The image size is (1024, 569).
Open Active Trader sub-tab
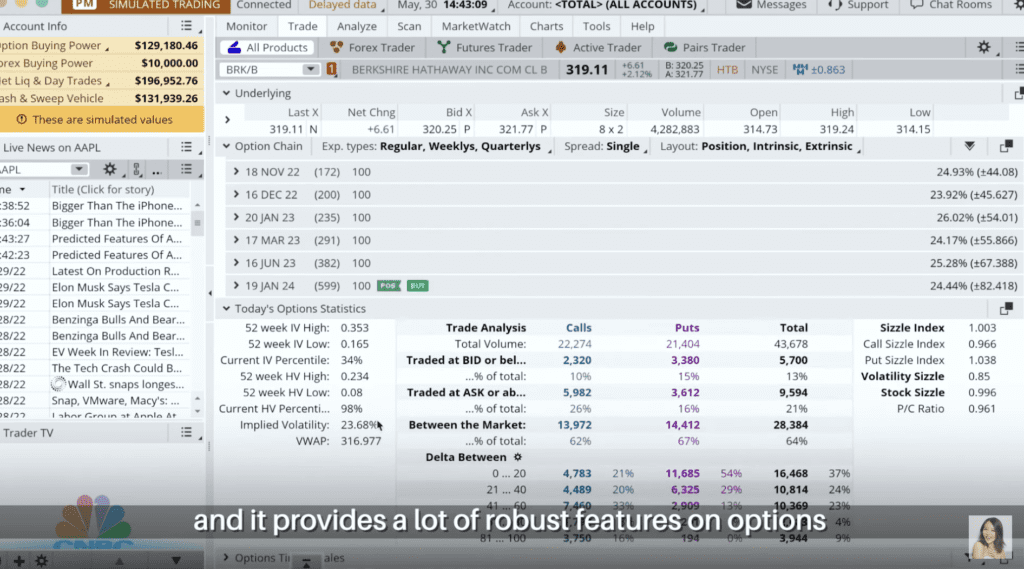[x=598, y=47]
